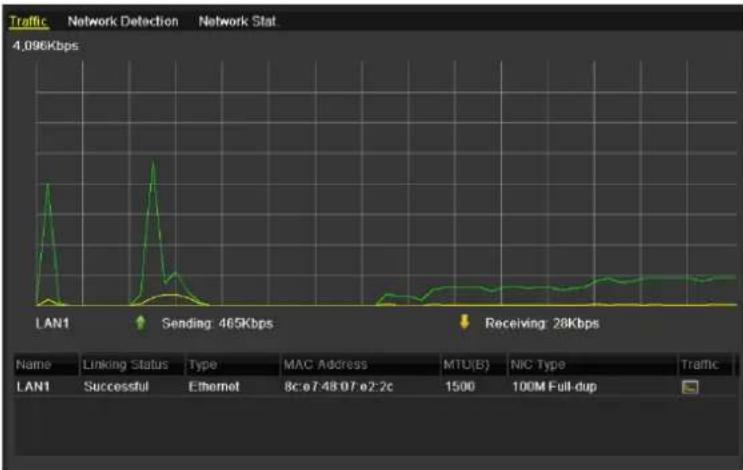
Task: Open the Traffic tab
Action: pos(28,21)
